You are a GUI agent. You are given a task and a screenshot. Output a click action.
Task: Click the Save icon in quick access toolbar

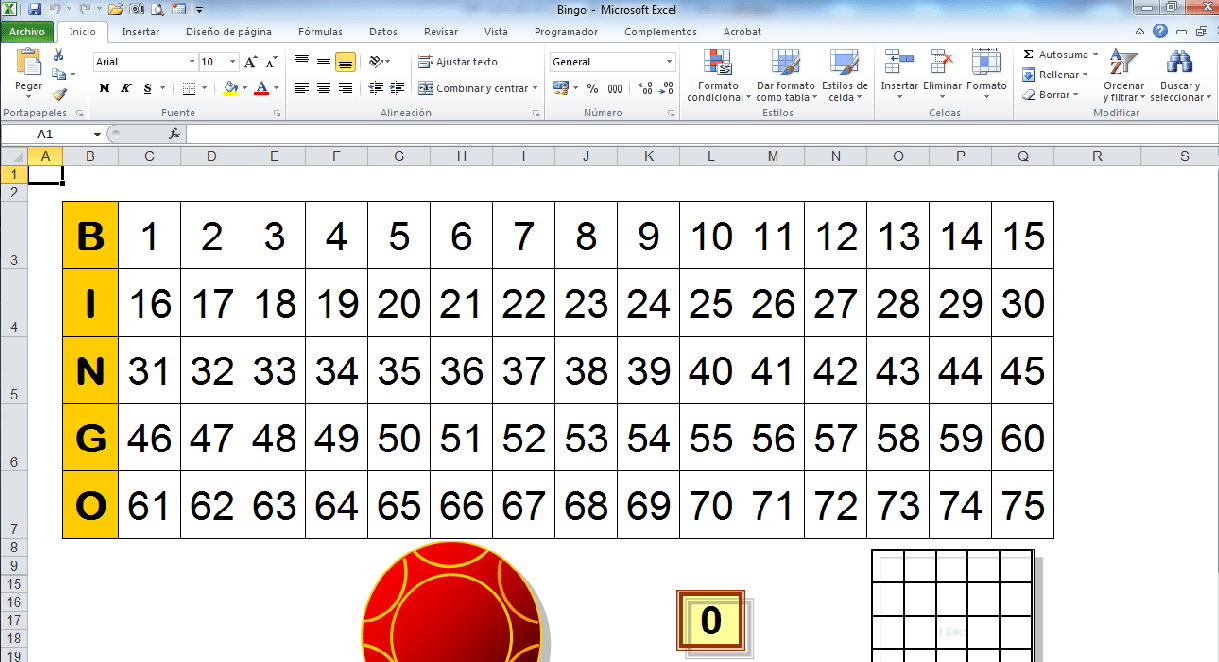(x=35, y=9)
